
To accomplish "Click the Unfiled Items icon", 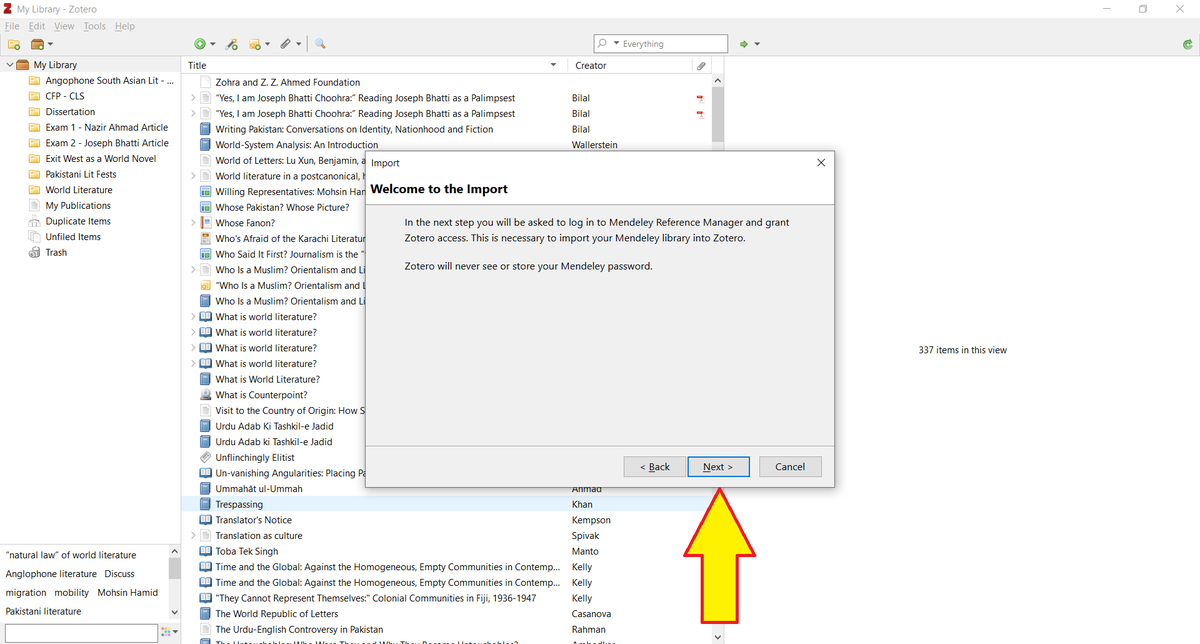I will [x=35, y=237].
